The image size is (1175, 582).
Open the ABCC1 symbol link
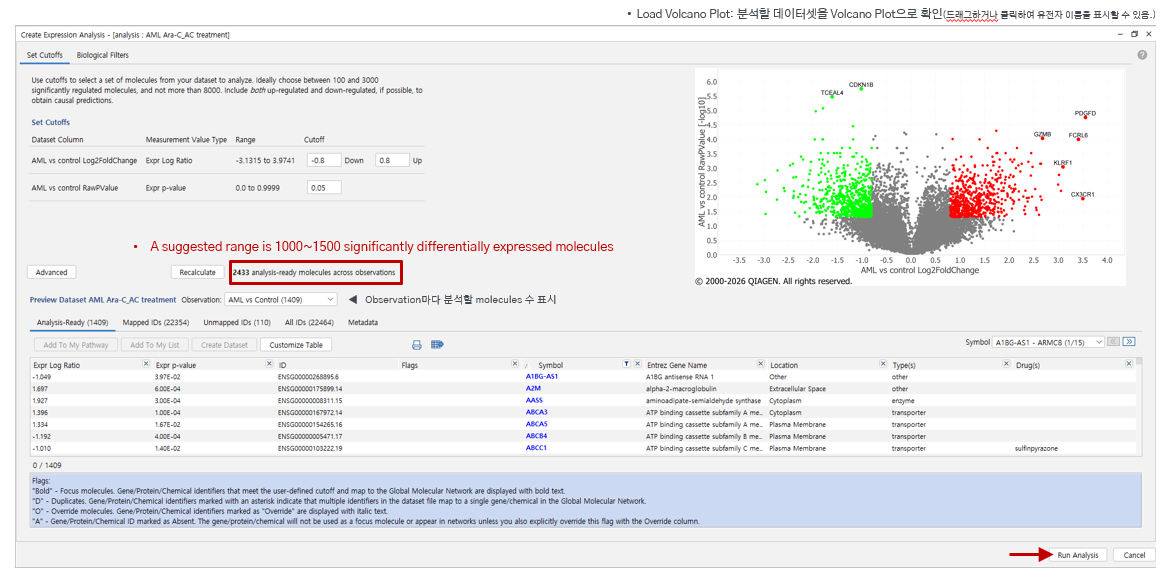click(537, 448)
